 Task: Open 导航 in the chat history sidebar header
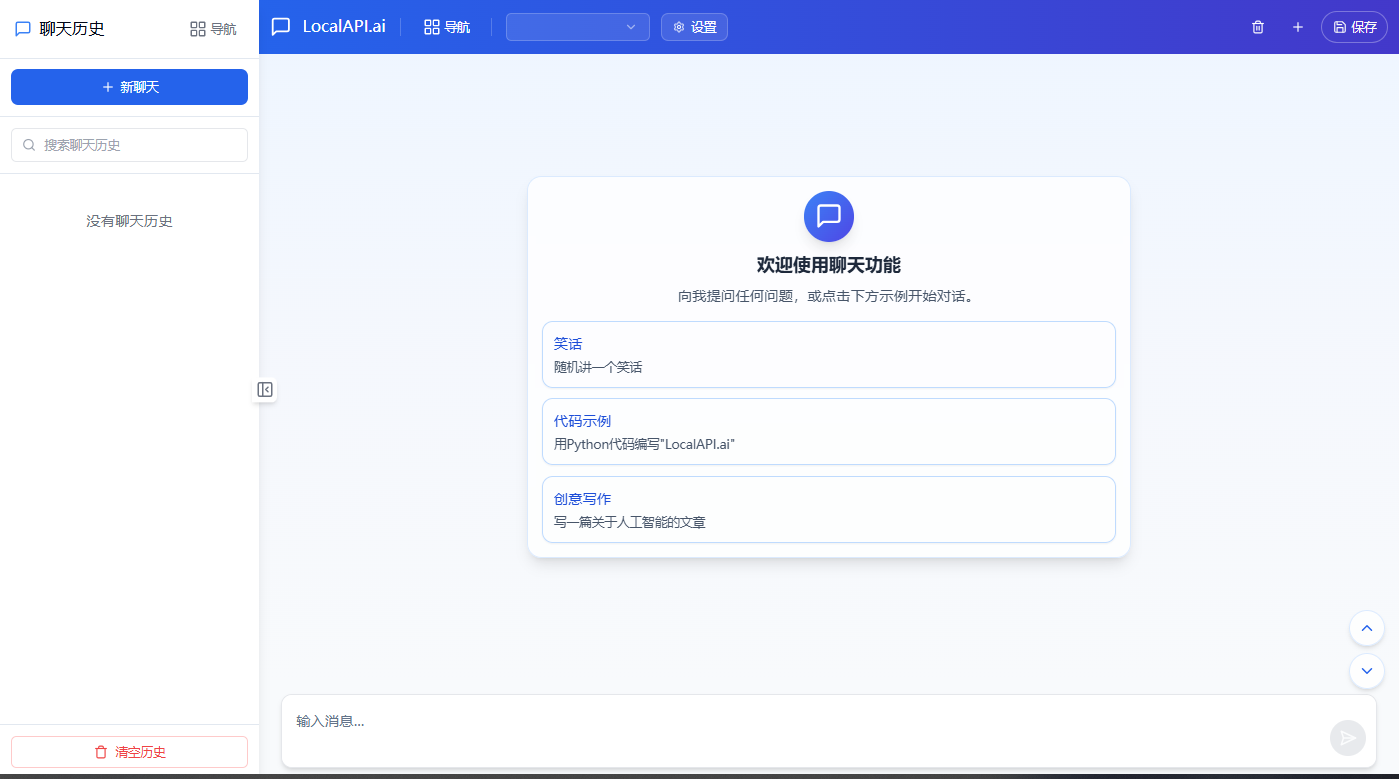pyautogui.click(x=213, y=29)
